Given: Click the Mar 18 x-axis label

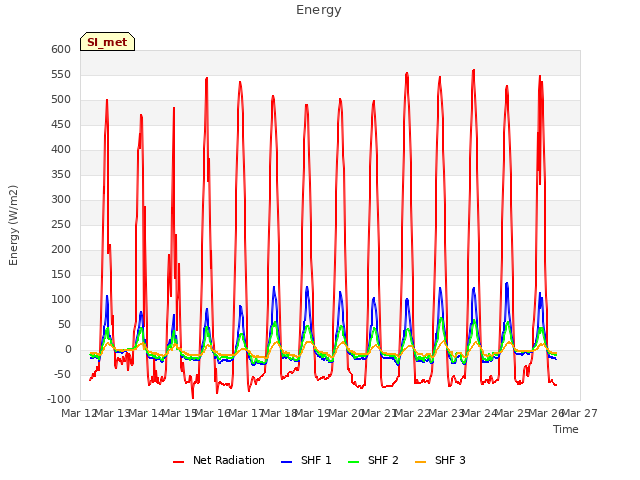Looking at the screenshot, I should tap(279, 413).
